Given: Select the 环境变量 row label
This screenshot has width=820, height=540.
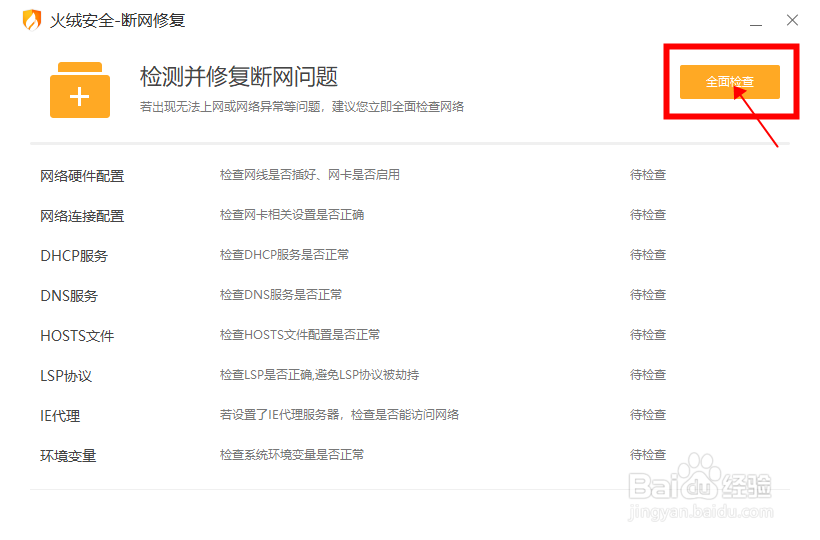Looking at the screenshot, I should point(68,456).
